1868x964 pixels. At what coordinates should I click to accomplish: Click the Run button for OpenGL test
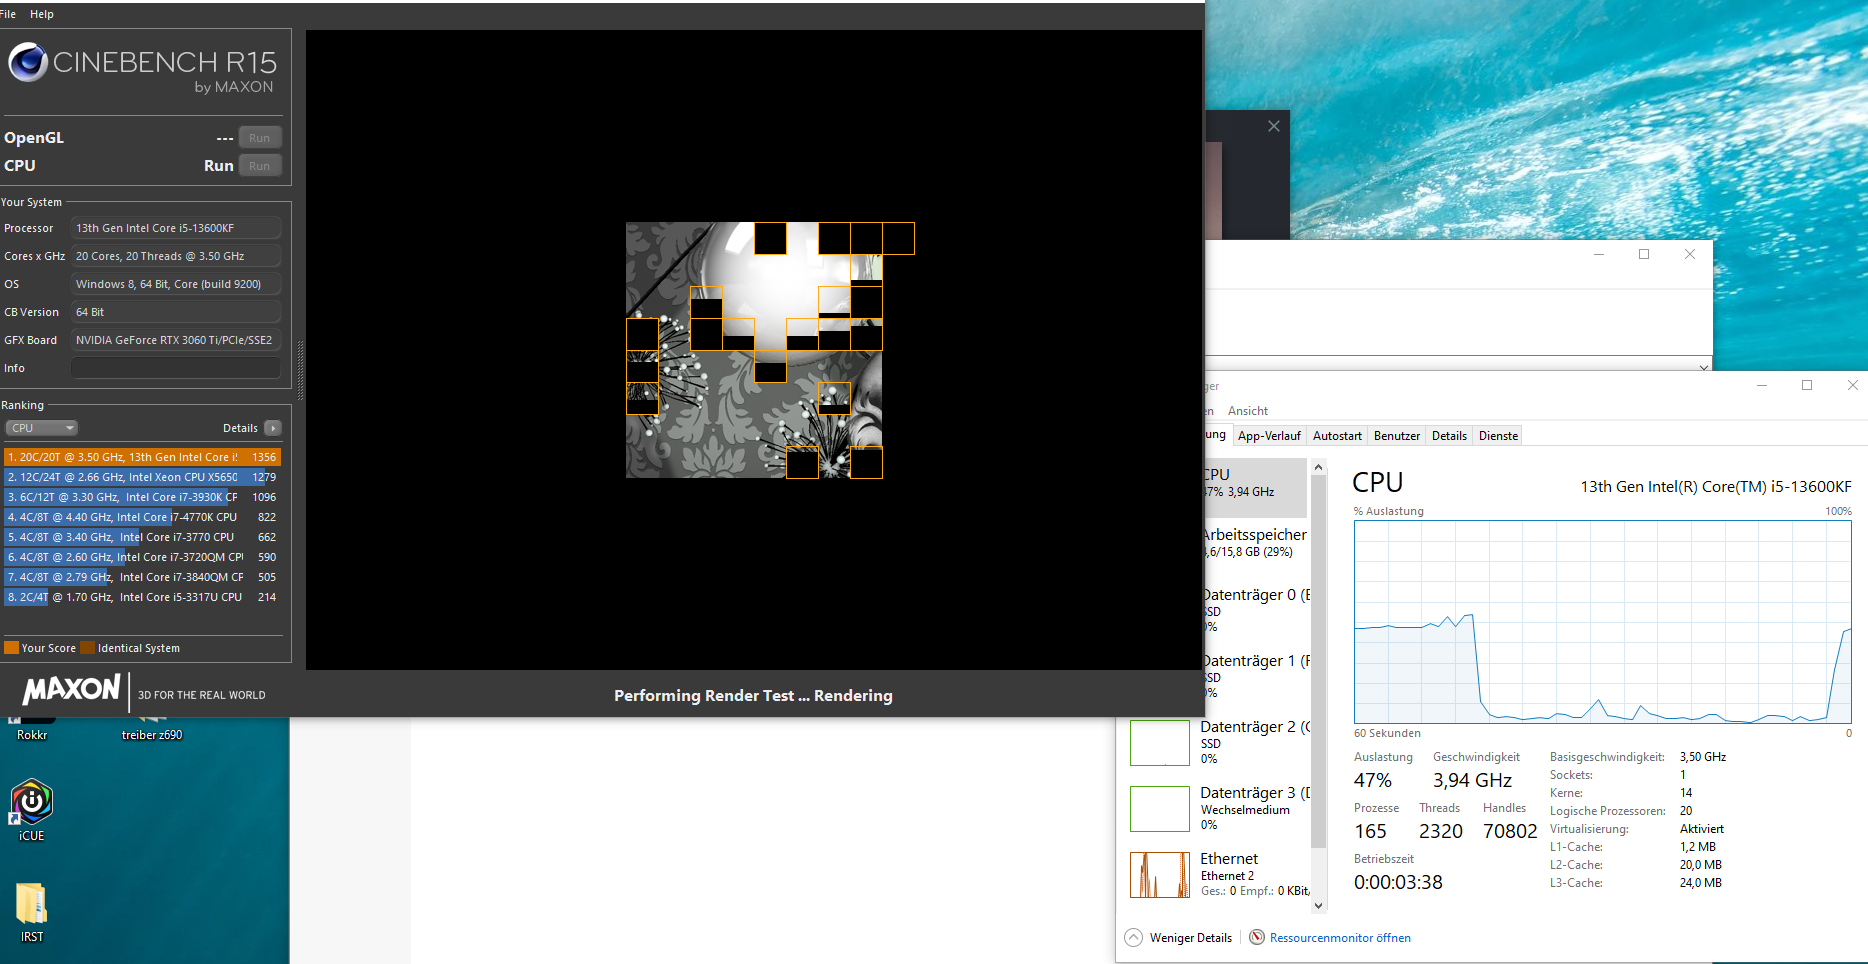[260, 138]
